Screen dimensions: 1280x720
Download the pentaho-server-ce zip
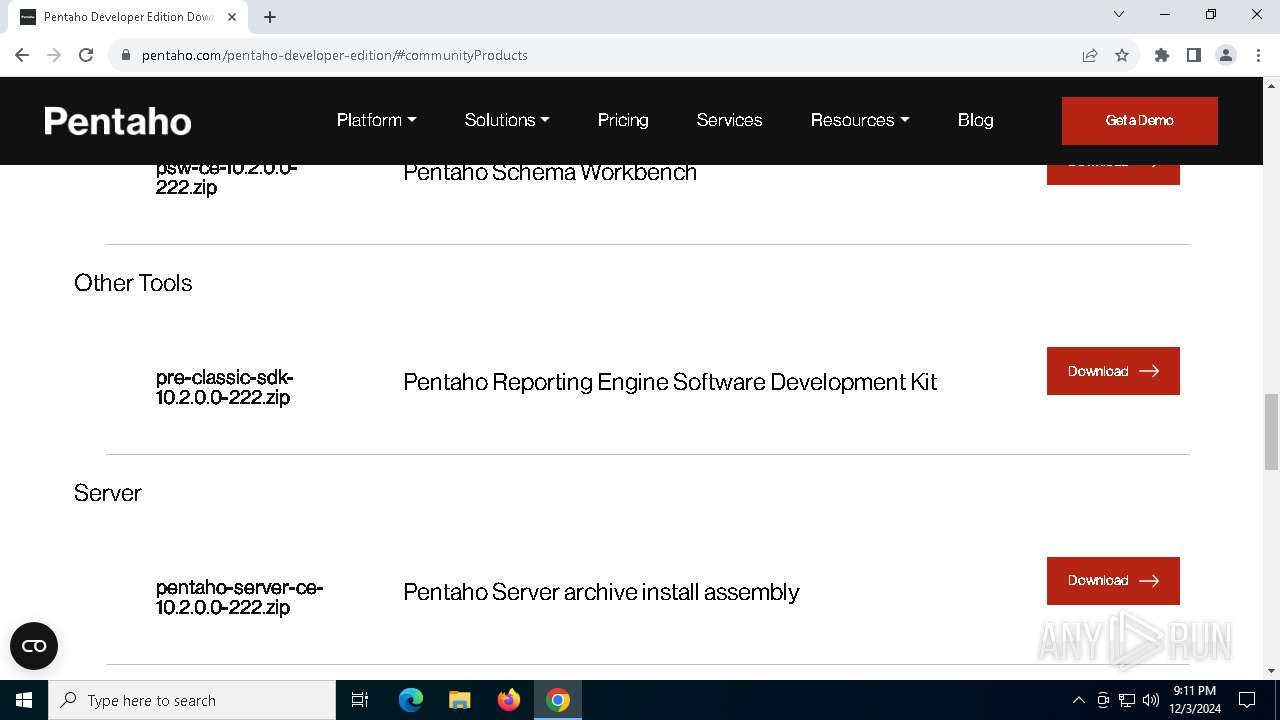1113,581
